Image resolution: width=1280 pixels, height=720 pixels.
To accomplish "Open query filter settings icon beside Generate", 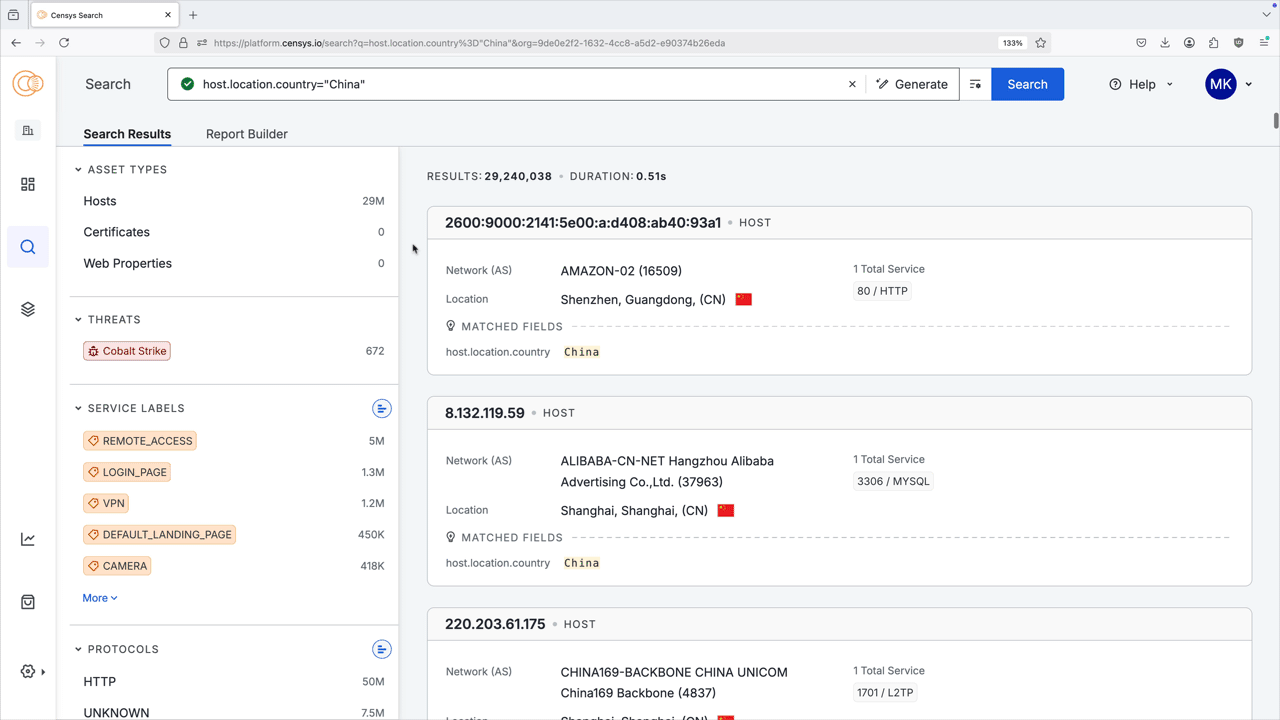I will tap(975, 84).
